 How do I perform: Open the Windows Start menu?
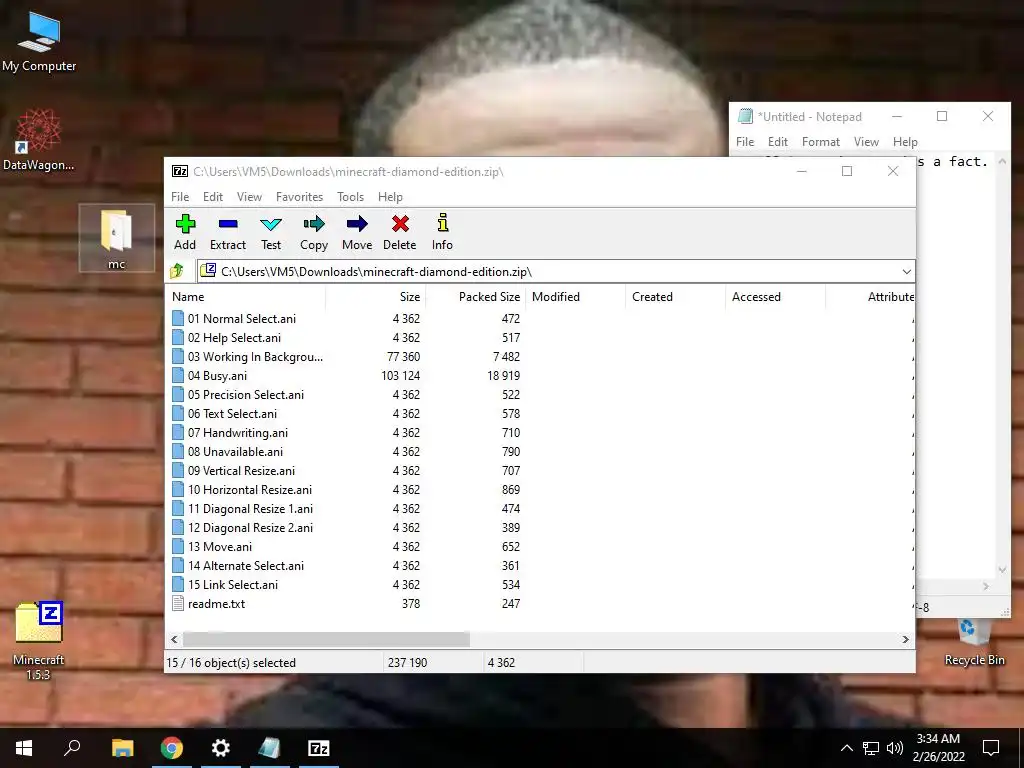(24, 748)
